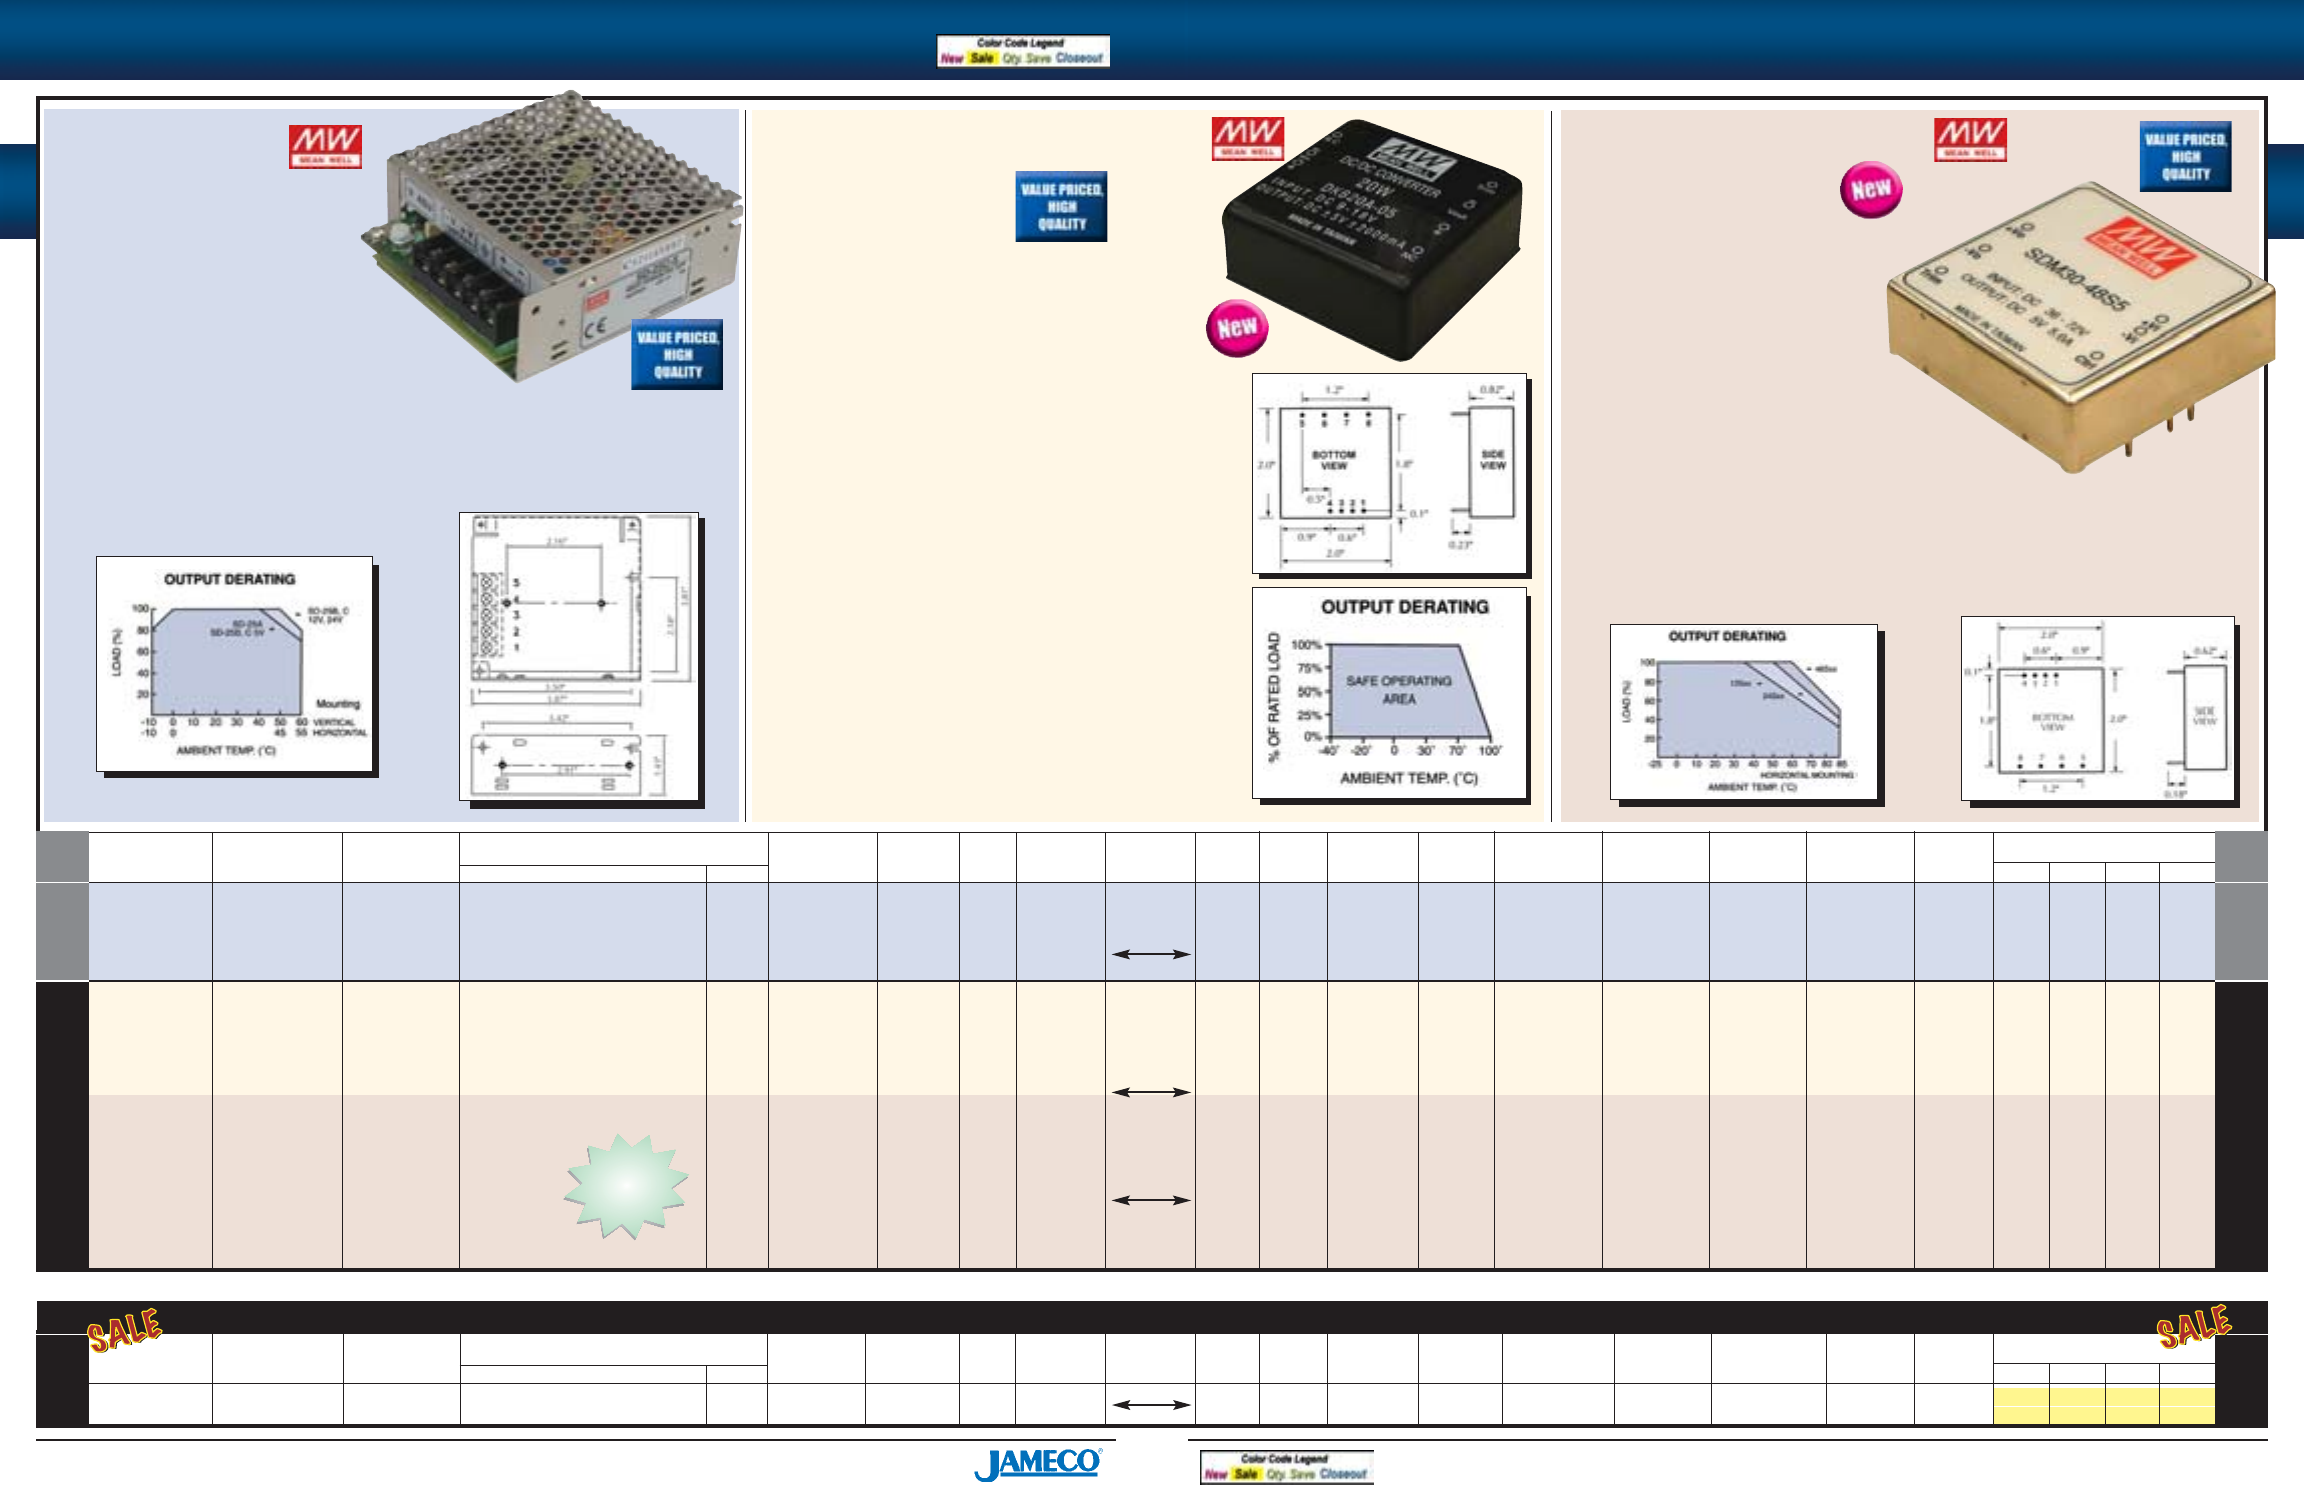Click the red SALE label on the left of the sale table
The width and height of the screenshot is (2304, 1485).
(x=124, y=1329)
